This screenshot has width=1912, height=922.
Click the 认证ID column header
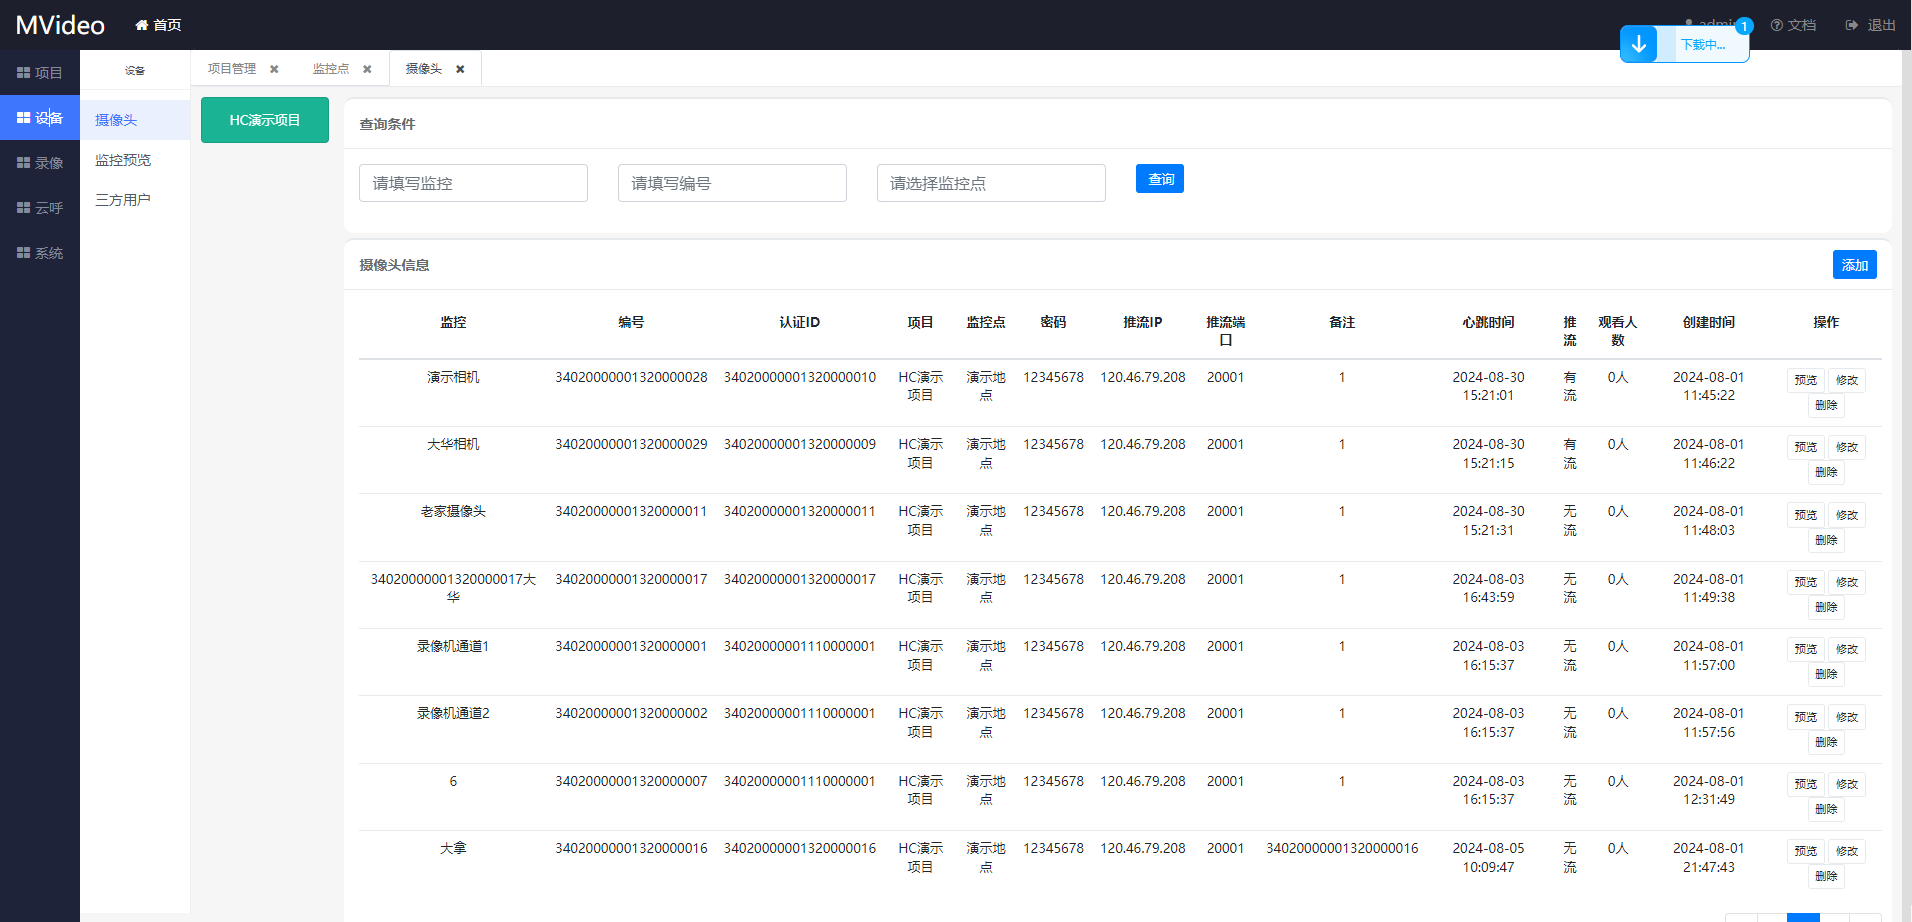(x=800, y=322)
